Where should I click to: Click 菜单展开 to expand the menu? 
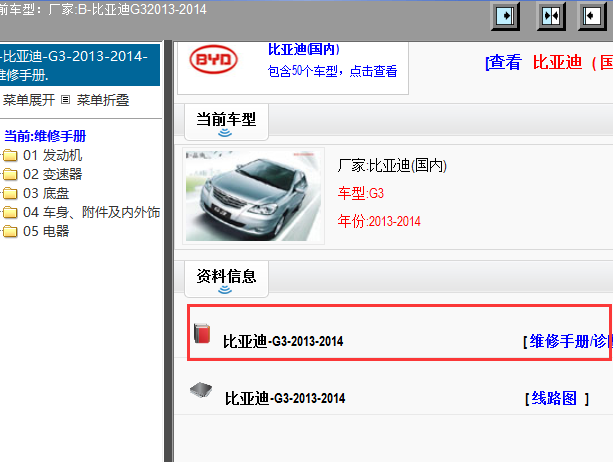[29, 100]
